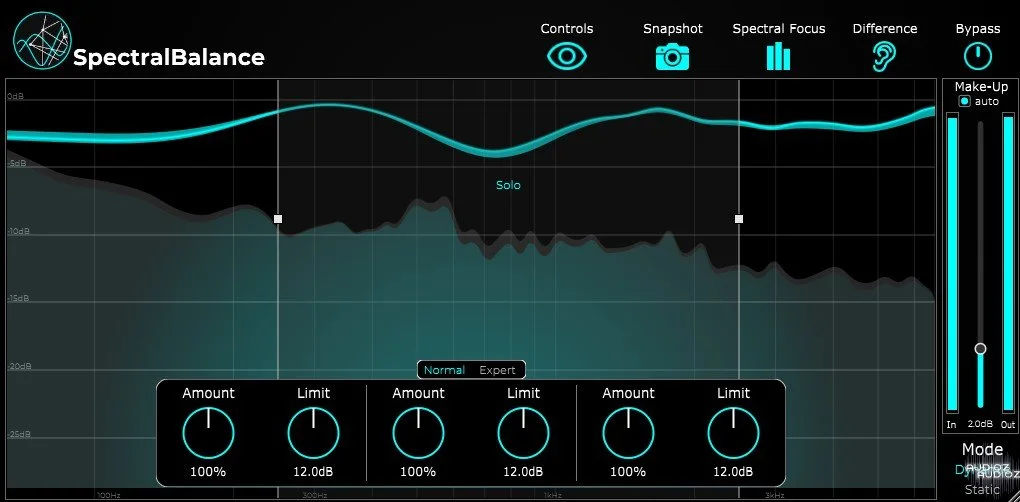This screenshot has height=502, width=1020.
Task: Click the Make-Up label
Action: [x=981, y=87]
